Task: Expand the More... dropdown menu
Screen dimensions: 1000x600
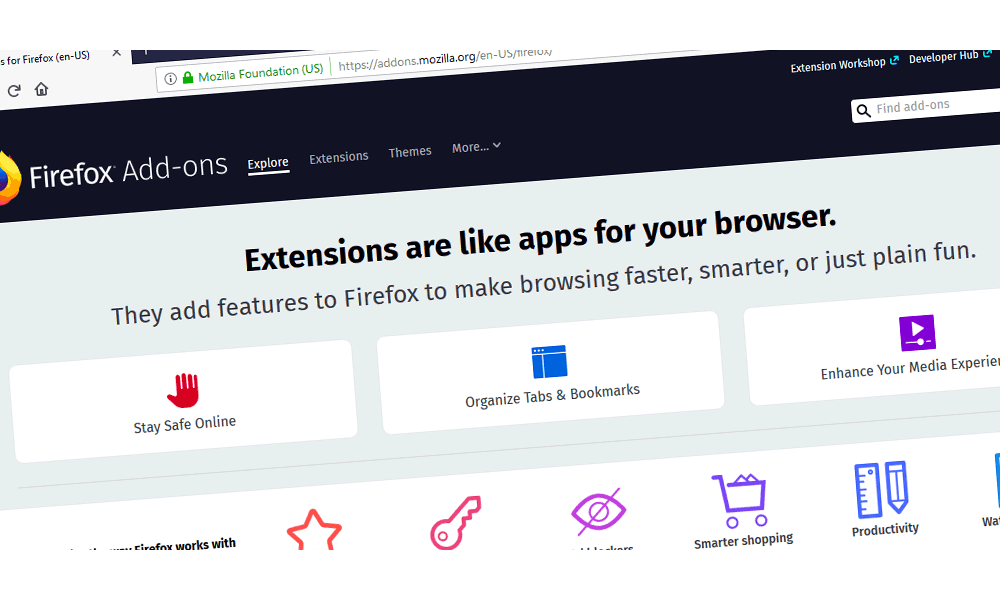Action: pyautogui.click(x=476, y=146)
